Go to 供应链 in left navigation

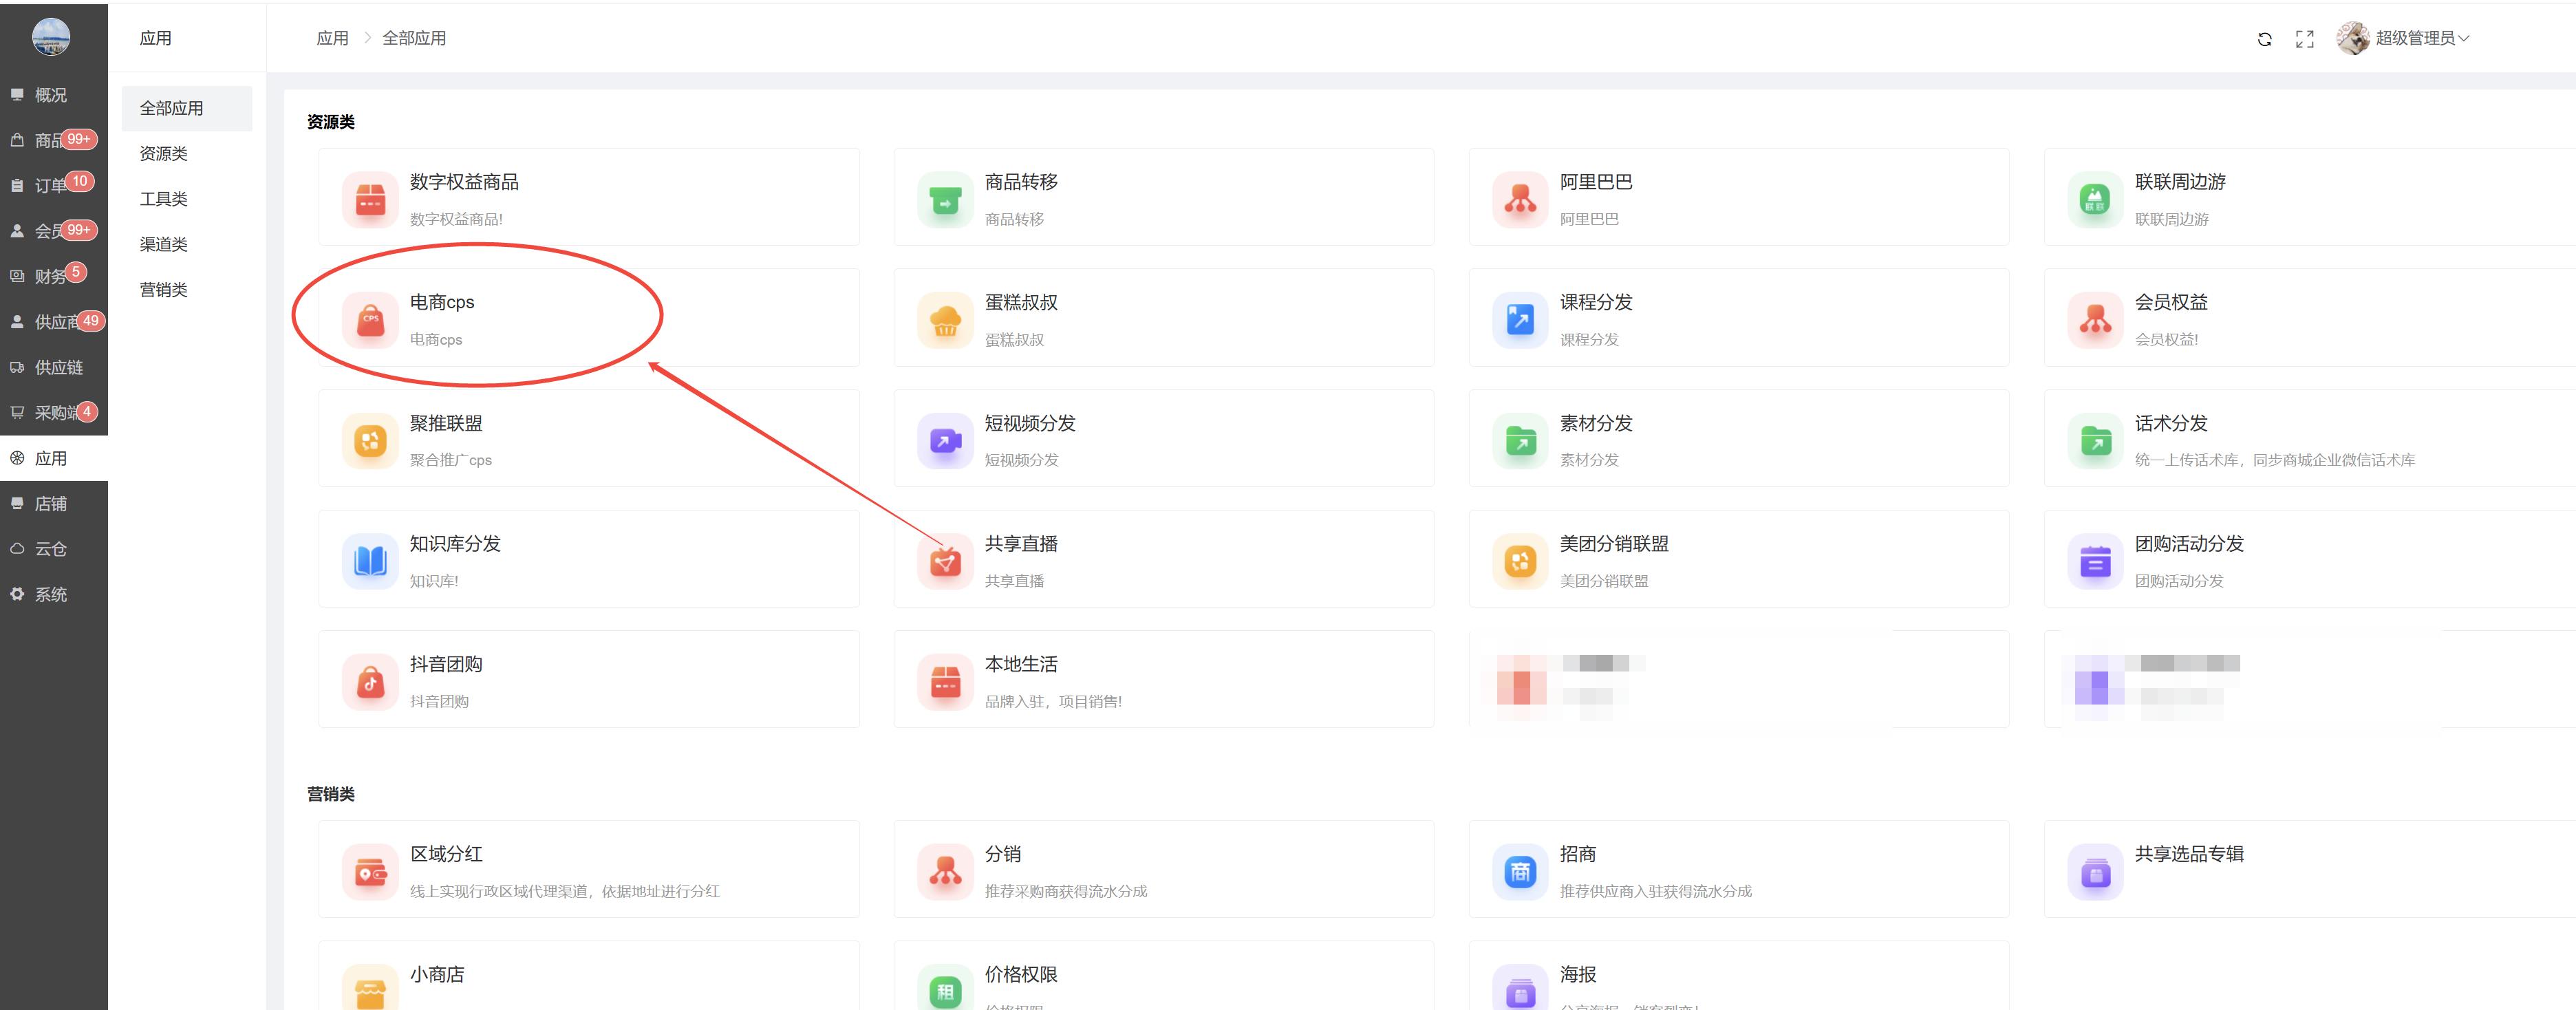(x=58, y=367)
